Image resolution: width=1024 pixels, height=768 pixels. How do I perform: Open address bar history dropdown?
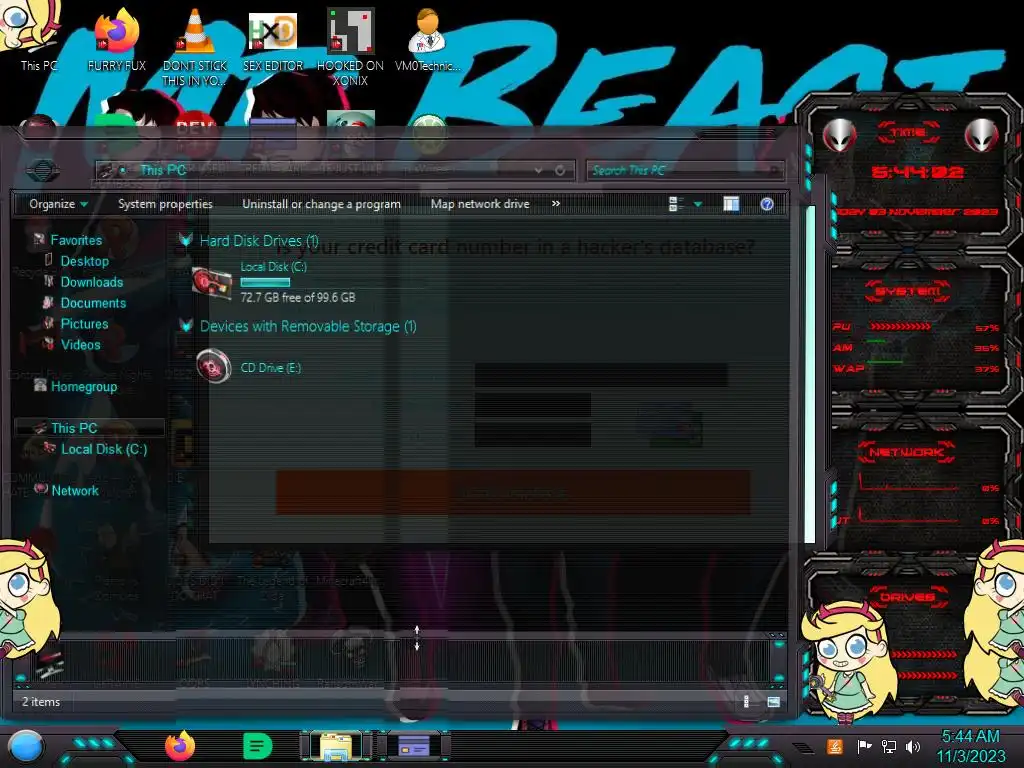(538, 170)
